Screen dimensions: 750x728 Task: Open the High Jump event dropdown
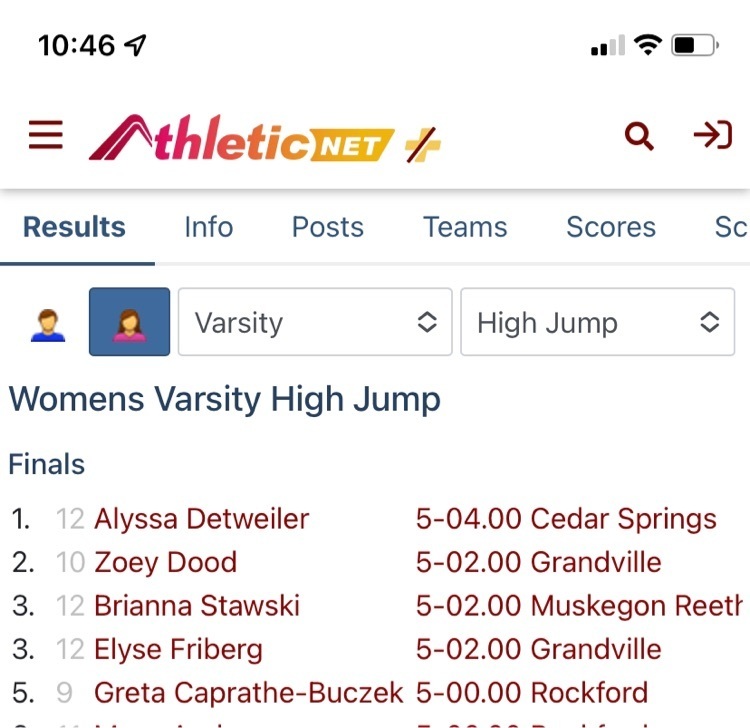pos(597,321)
